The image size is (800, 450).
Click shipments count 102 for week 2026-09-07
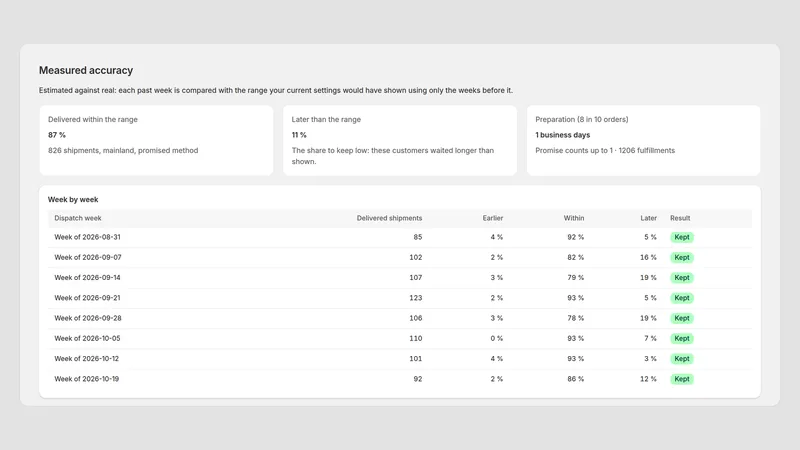416,258
